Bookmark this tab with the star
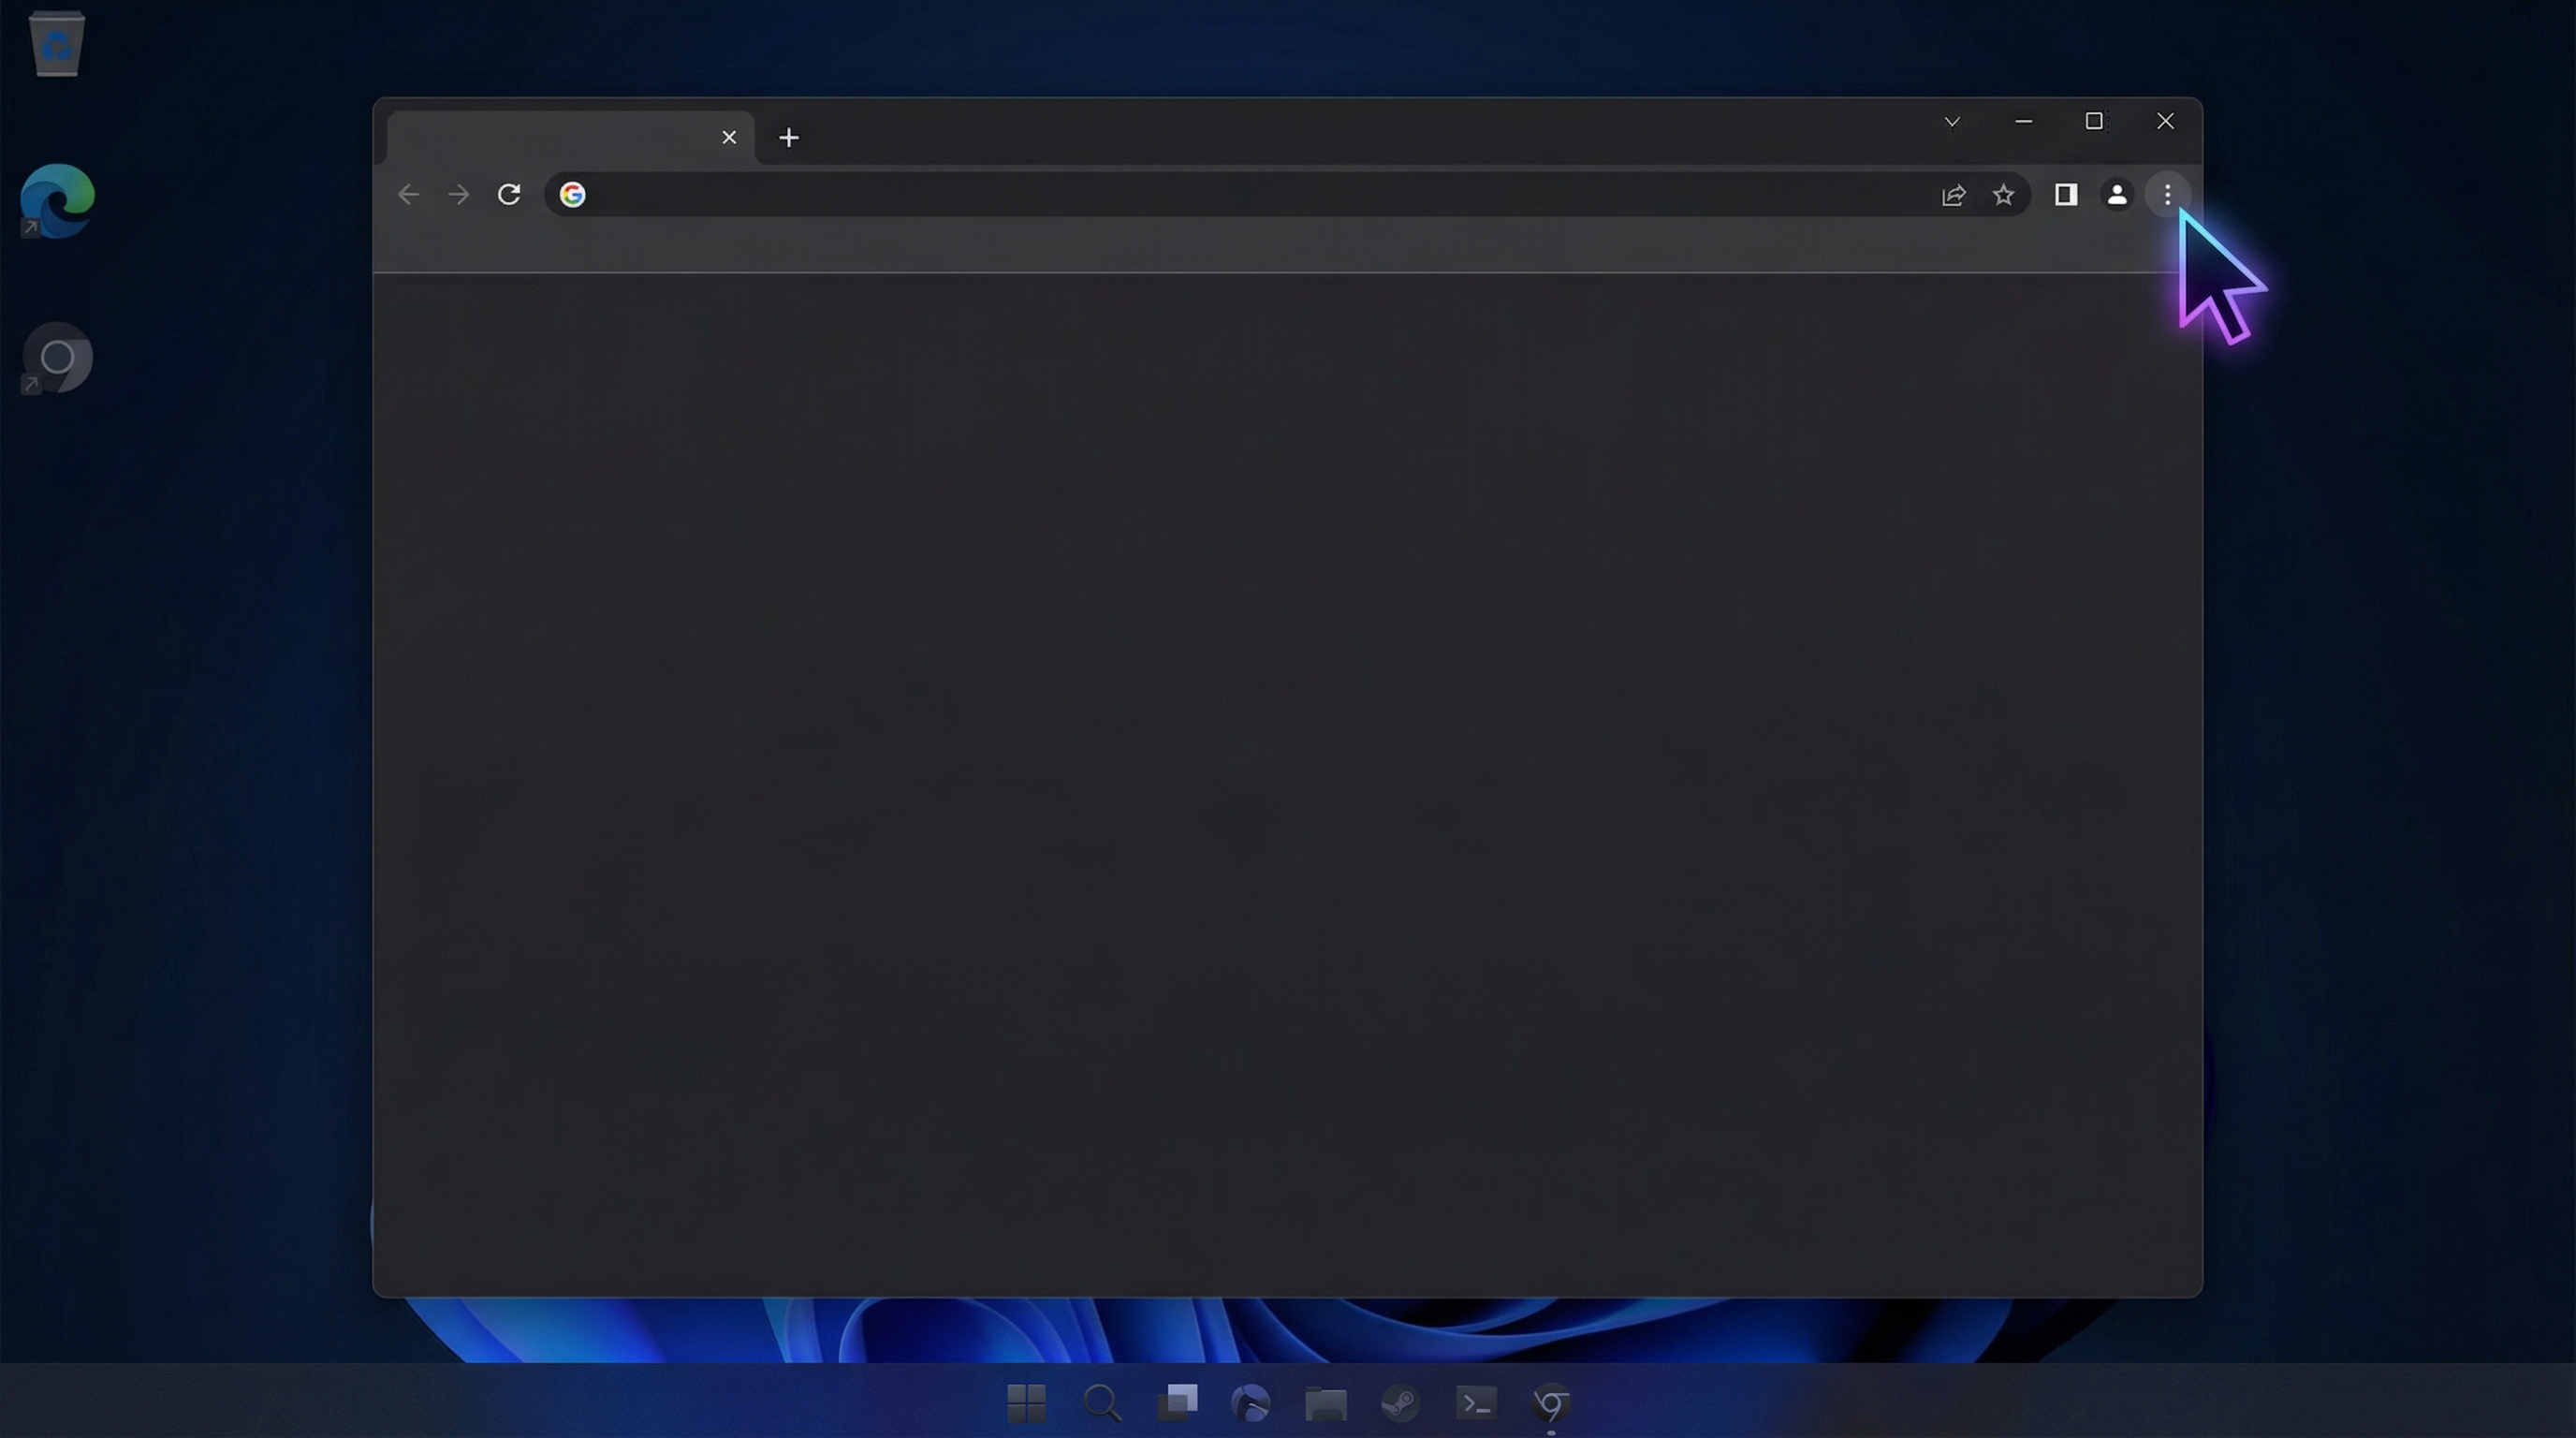Screen dimensions: 2576x1438 coord(2003,195)
